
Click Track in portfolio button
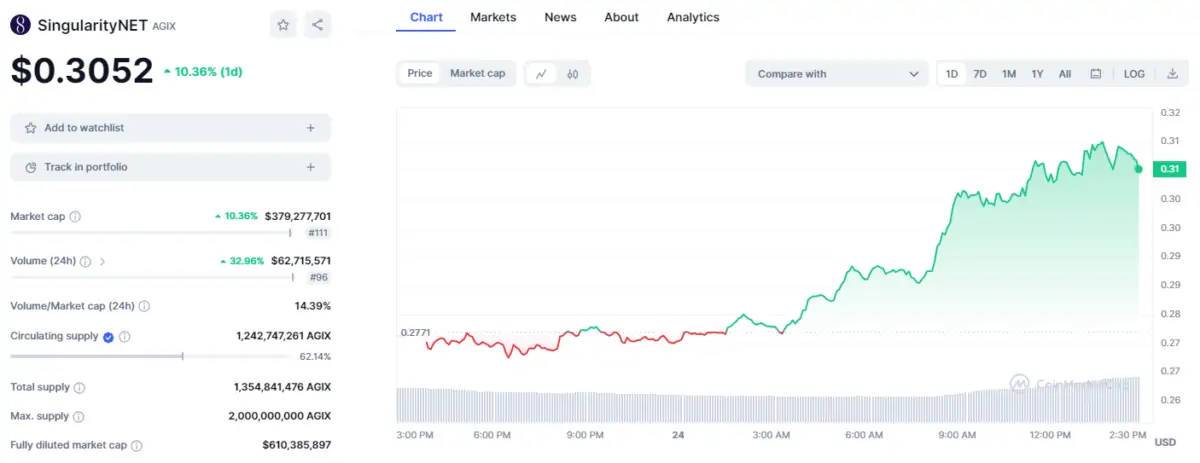(x=170, y=167)
